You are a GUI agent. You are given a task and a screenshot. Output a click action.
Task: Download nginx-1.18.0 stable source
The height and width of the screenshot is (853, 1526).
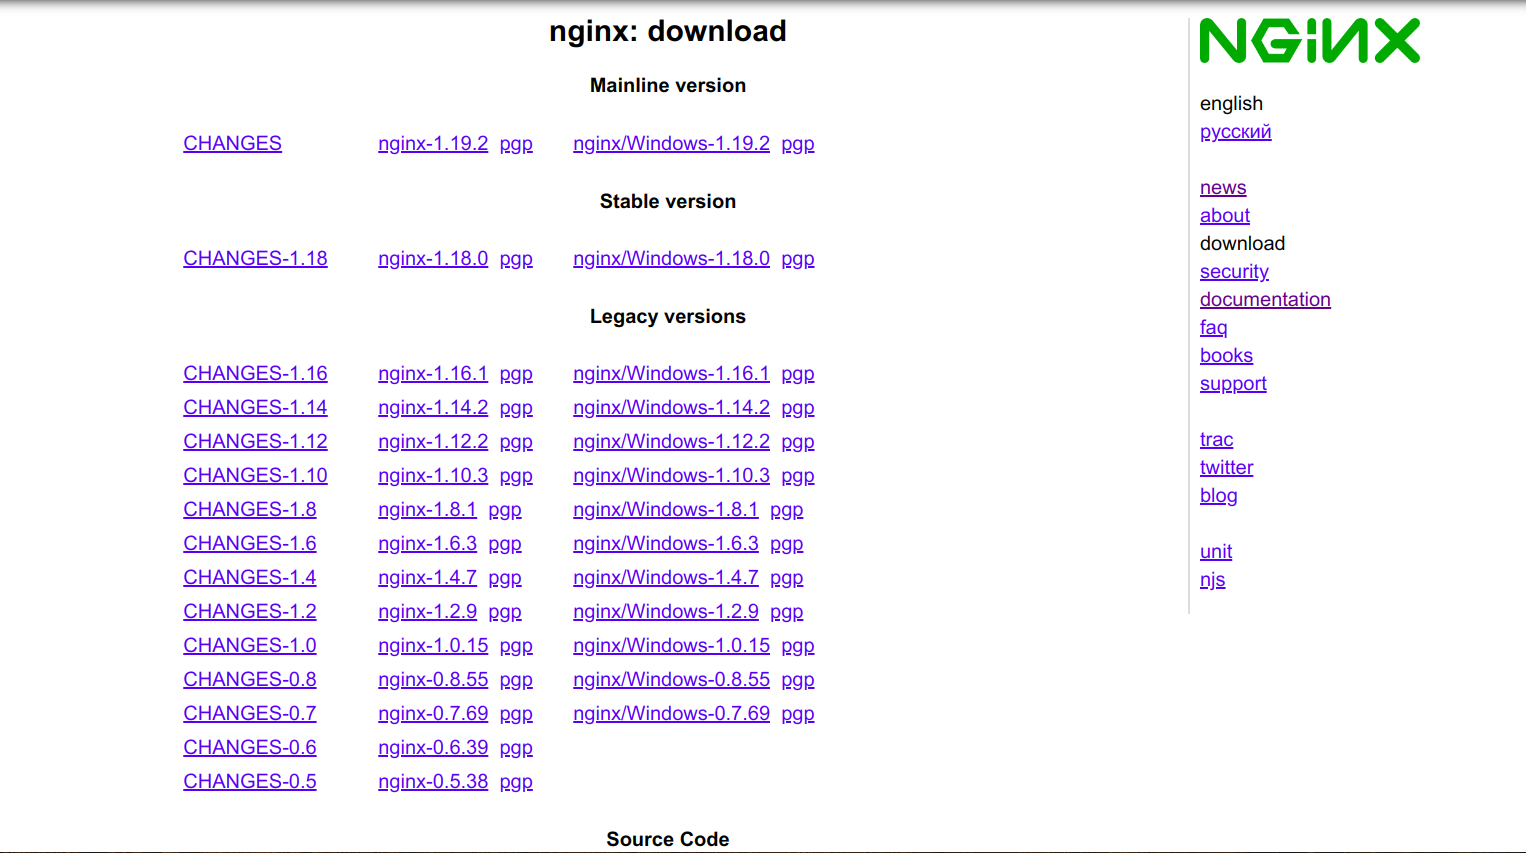[x=433, y=258]
